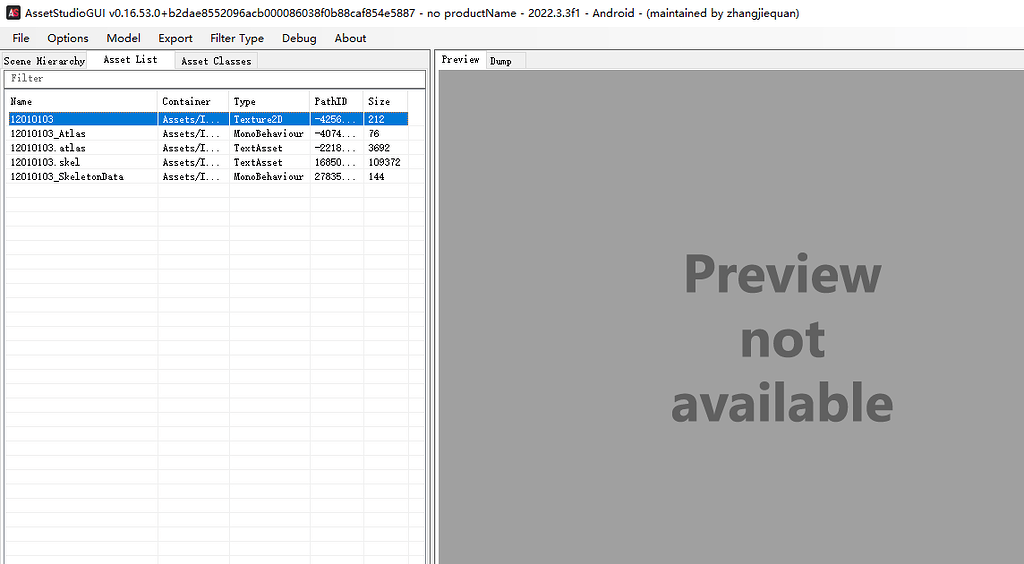The height and width of the screenshot is (564, 1024).
Task: Open the Options menu
Action: [68, 38]
